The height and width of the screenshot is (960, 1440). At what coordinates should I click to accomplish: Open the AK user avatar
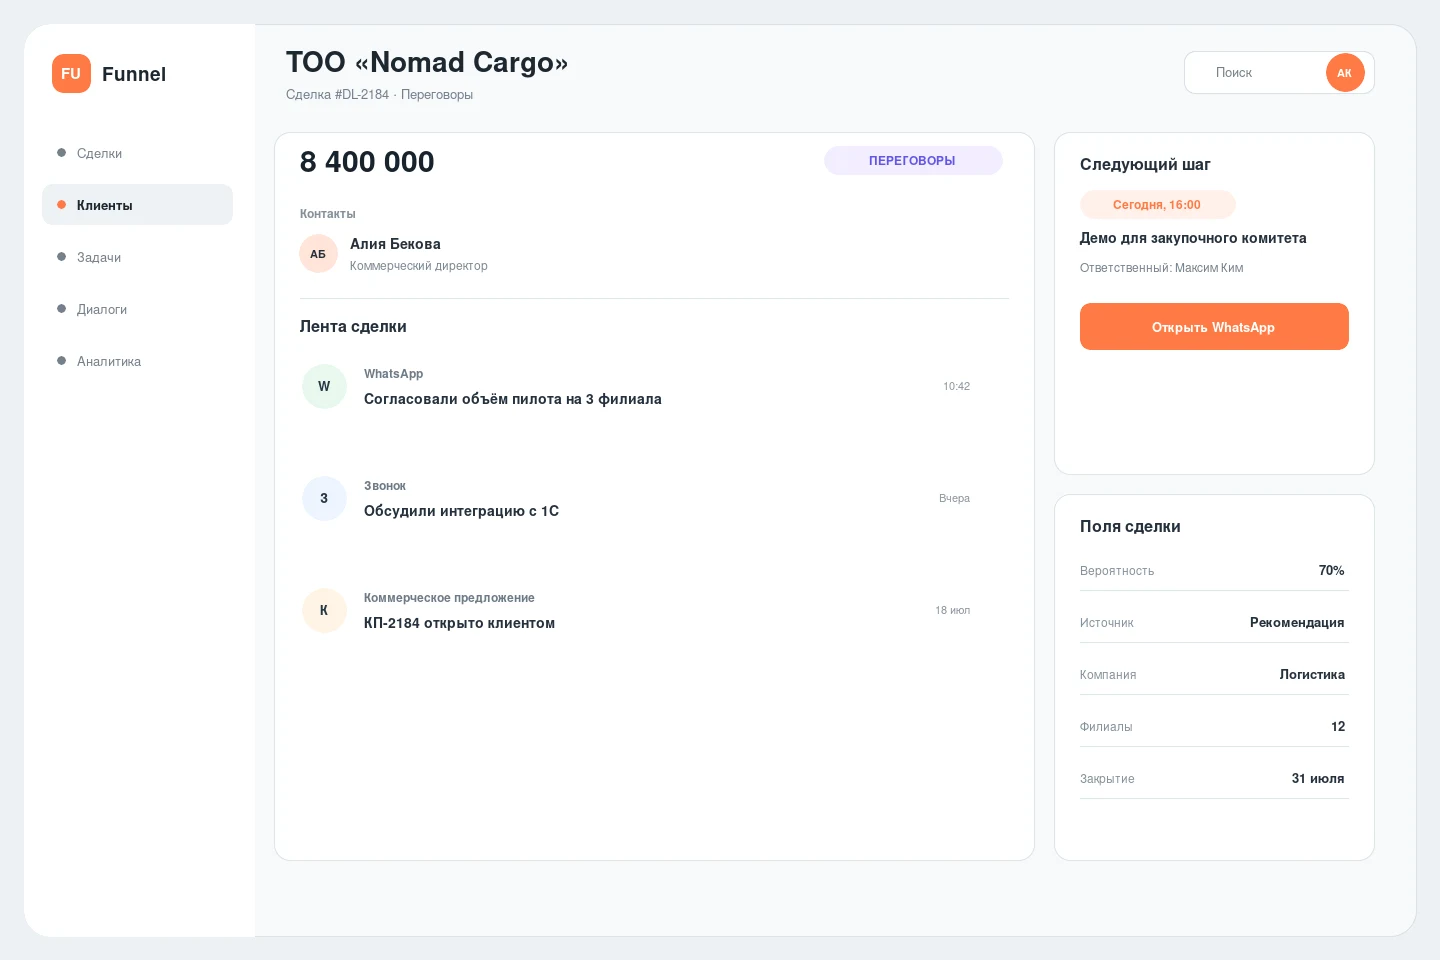[x=1345, y=73]
